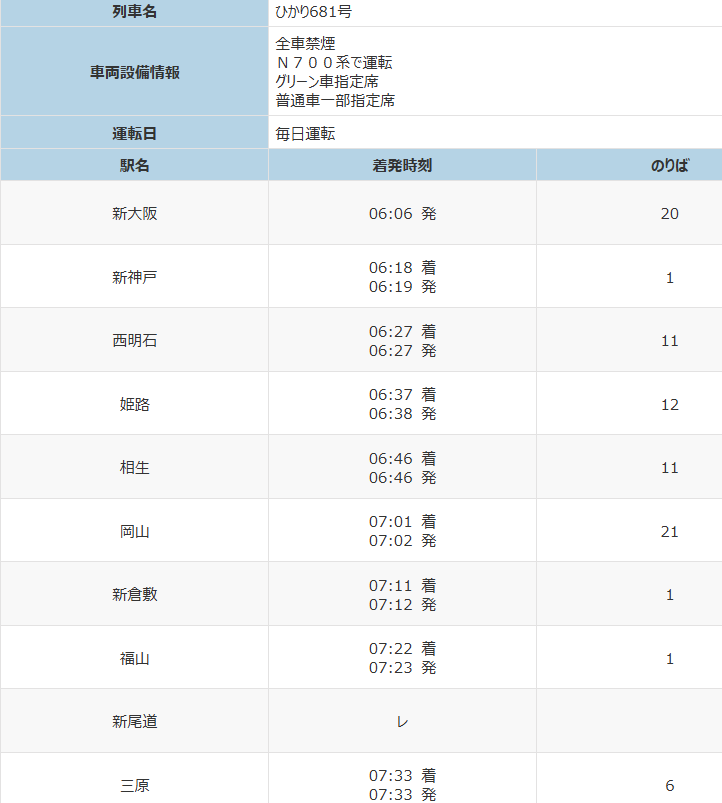Select the text 普通車一部指定席
This screenshot has width=722, height=803.
pos(335,100)
